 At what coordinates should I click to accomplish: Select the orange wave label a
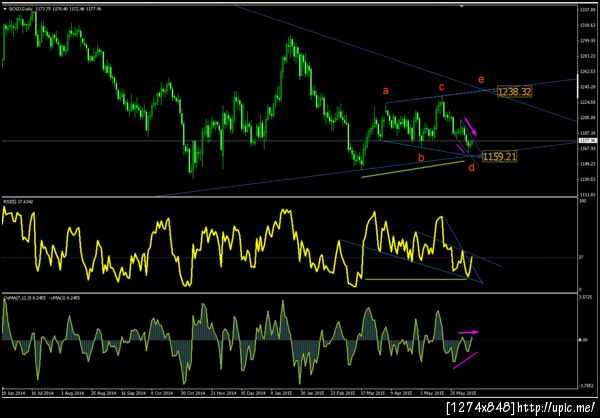[x=386, y=91]
